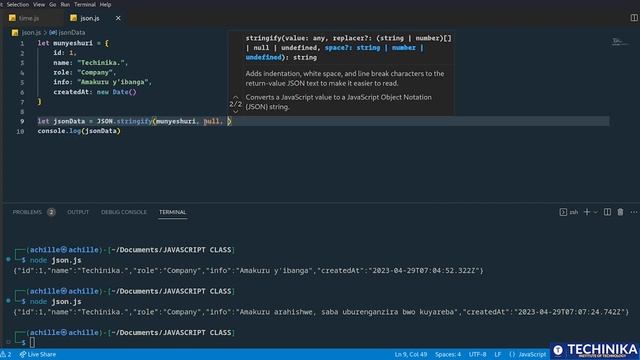The width and height of the screenshot is (640, 360).
Task: Change end of line sequence LF
Action: [x=498, y=354]
